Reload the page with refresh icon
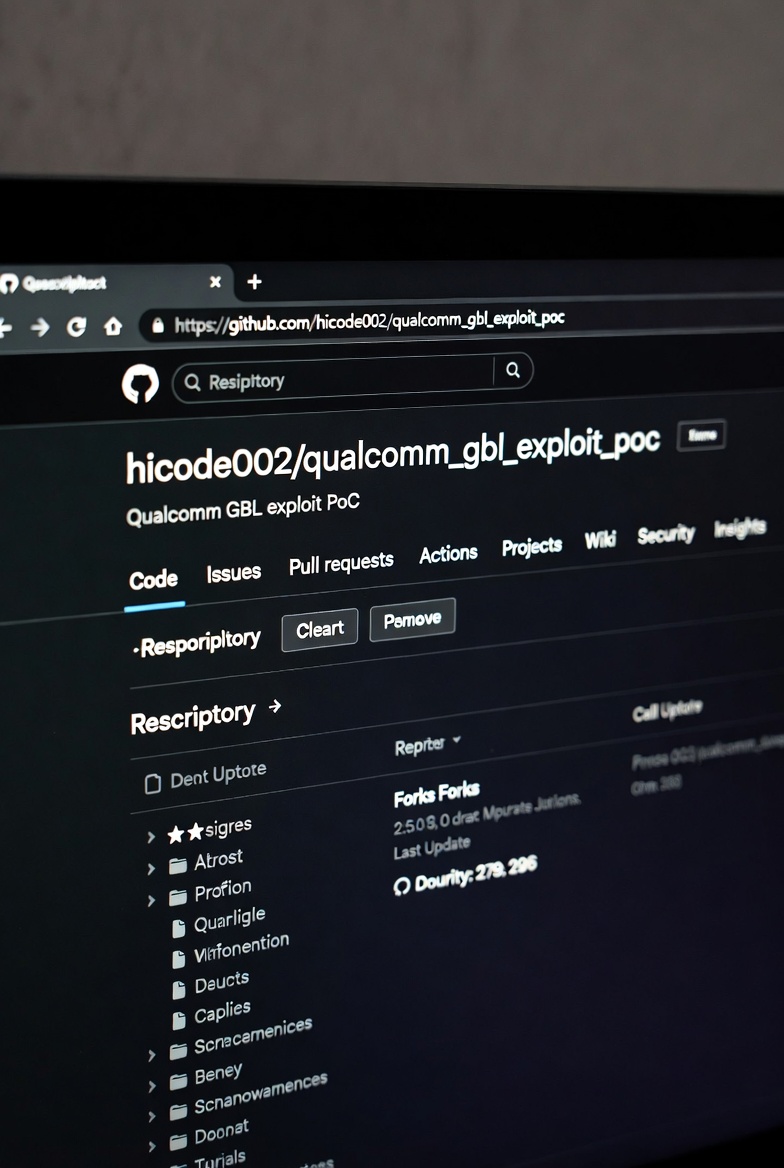Image resolution: width=784 pixels, height=1168 pixels. [x=76, y=326]
